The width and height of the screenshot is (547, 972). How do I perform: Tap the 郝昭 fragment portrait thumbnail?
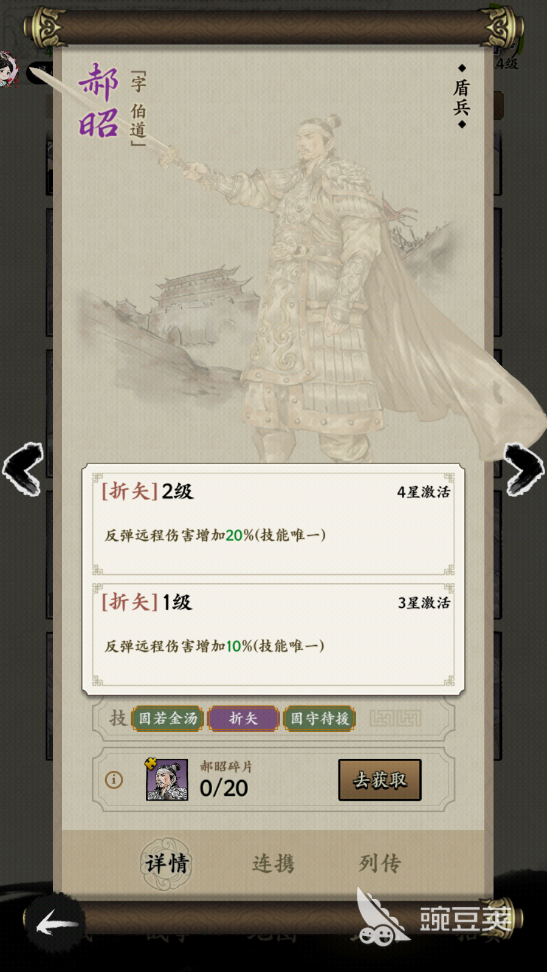click(166, 779)
